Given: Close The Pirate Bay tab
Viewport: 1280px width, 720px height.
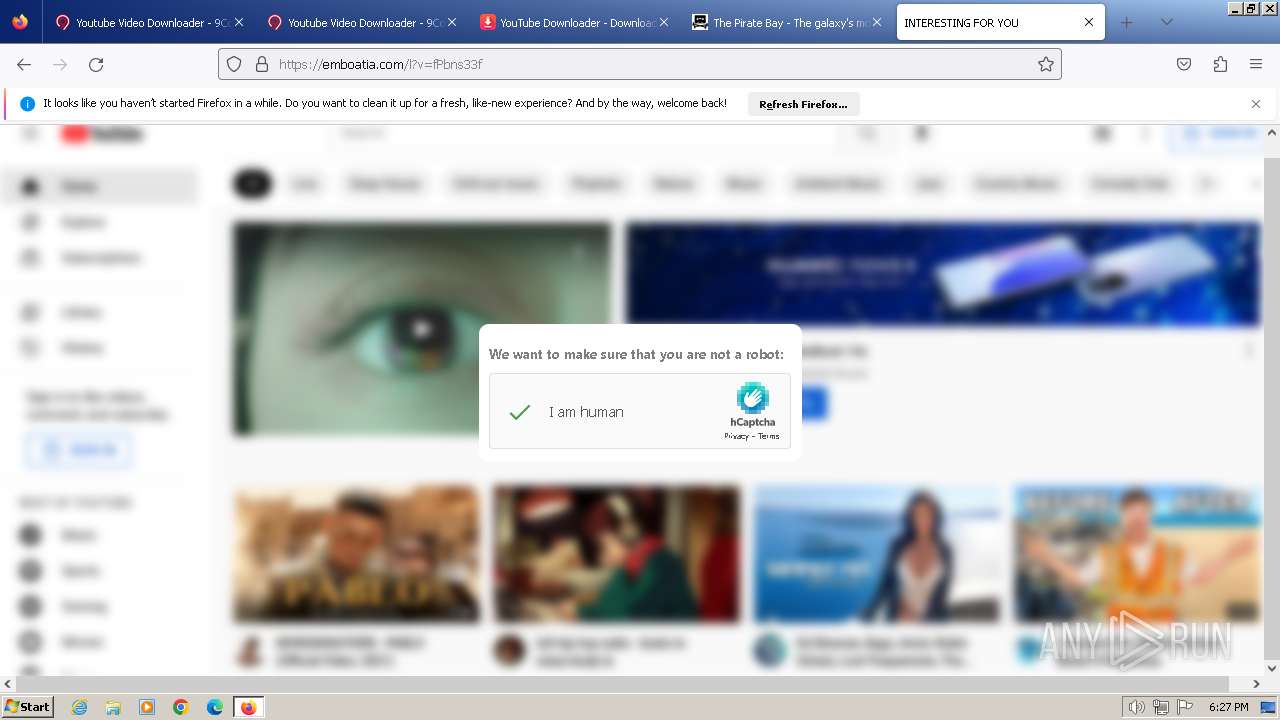Looking at the screenshot, I should (x=877, y=22).
